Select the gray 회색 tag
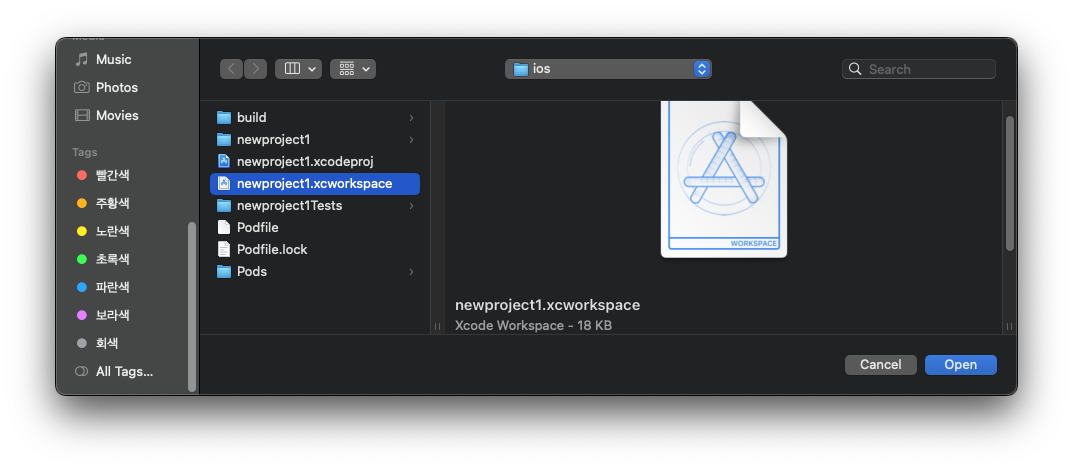Screen dimensions: 1073x469 pos(99,344)
